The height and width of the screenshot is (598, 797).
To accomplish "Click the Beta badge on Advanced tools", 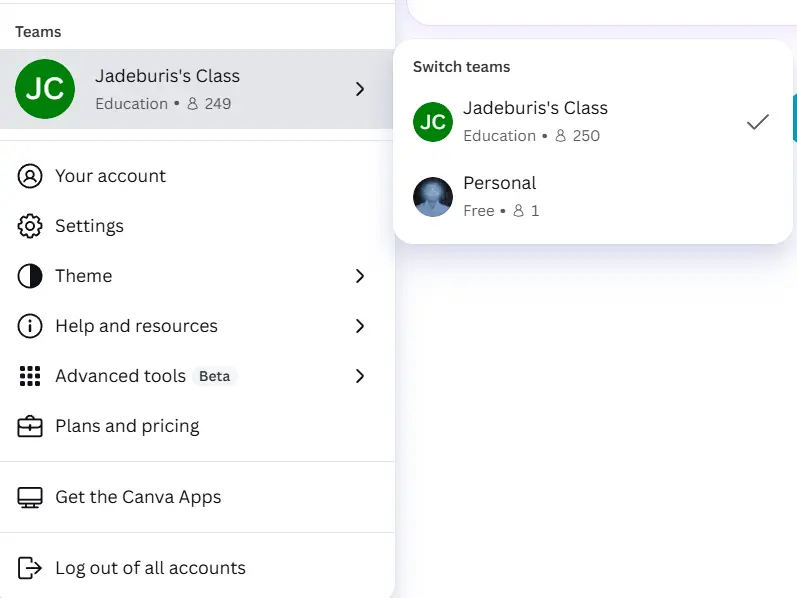I will tap(214, 376).
